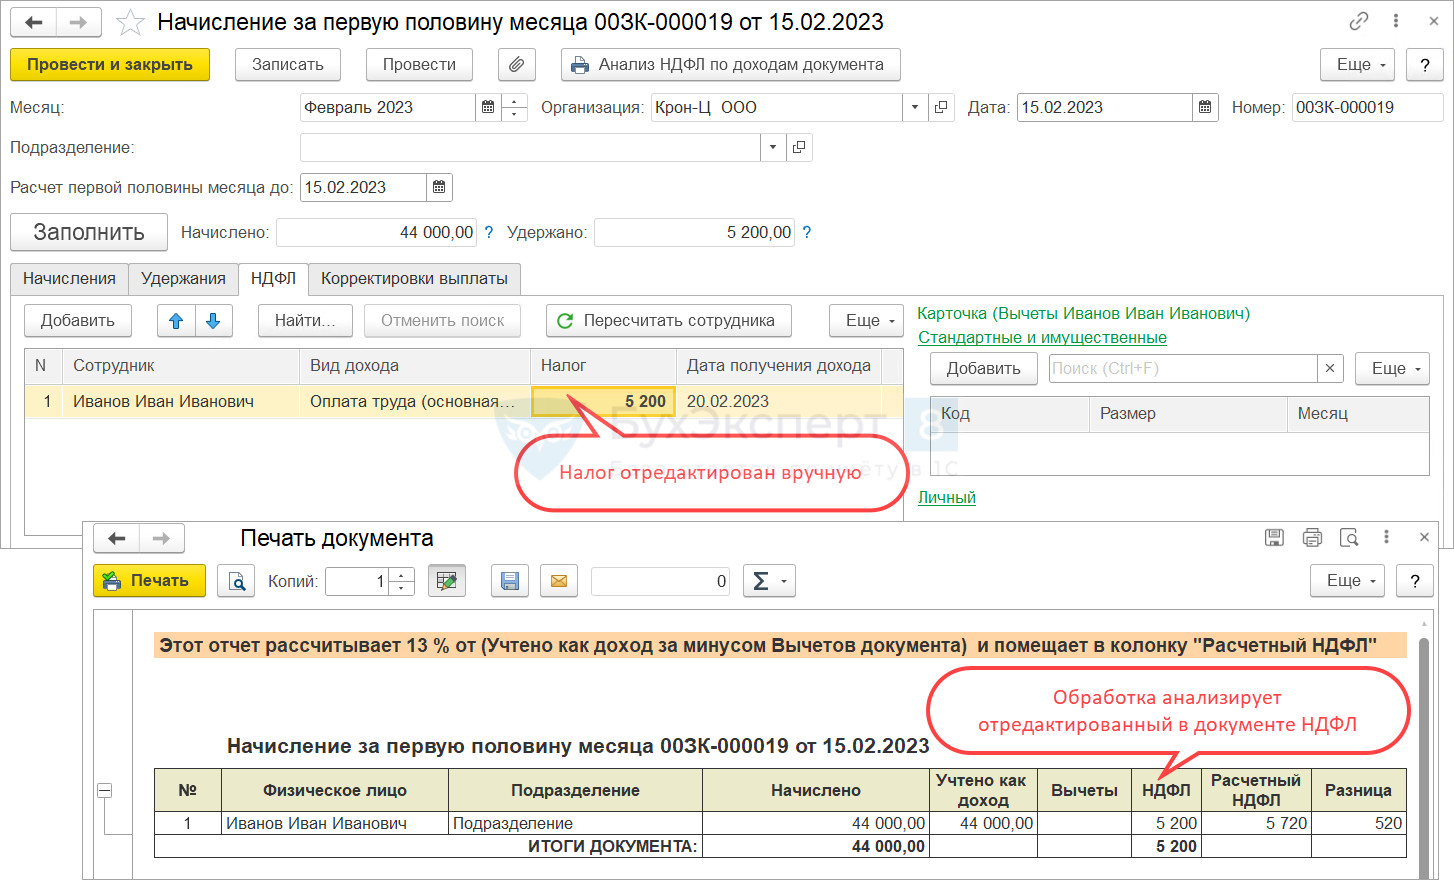The height and width of the screenshot is (880, 1454).
Task: Clear the deductions search field
Action: point(1330,368)
